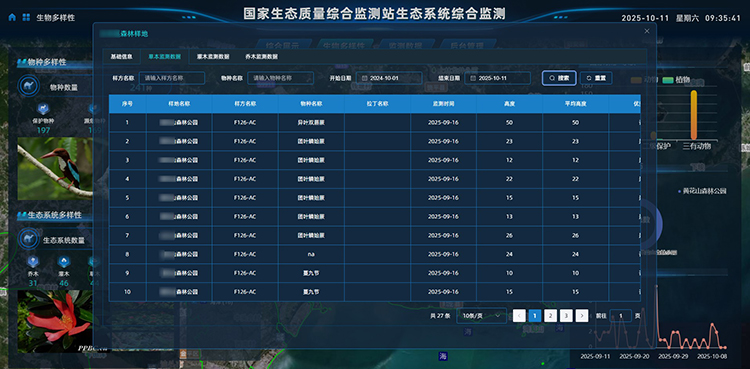The image size is (750, 369).
Task: Click the 灌木 hexagon icon
Action: pos(64,261)
